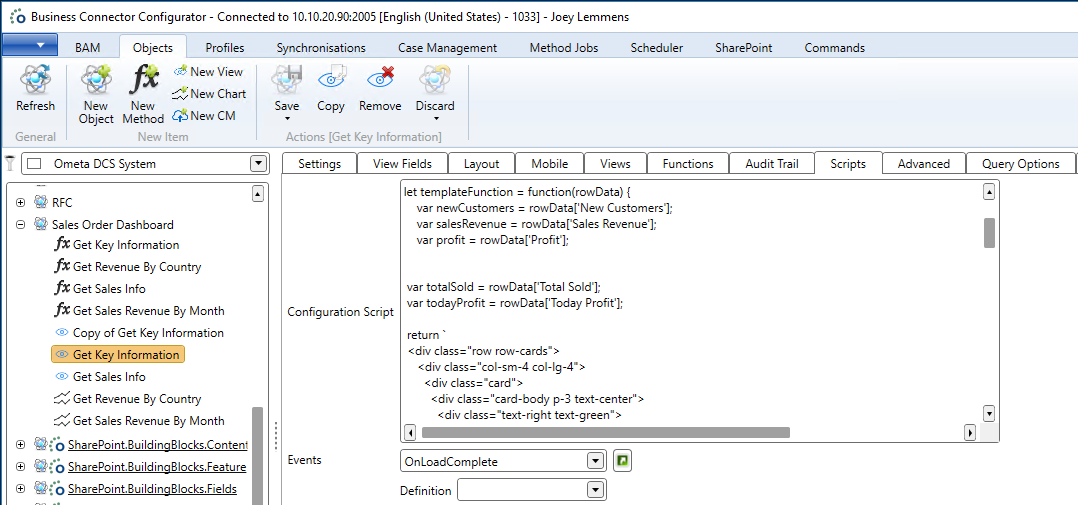Open the SharePoint ribbon tab
Viewport: 1078px width, 505px height.
tap(743, 47)
